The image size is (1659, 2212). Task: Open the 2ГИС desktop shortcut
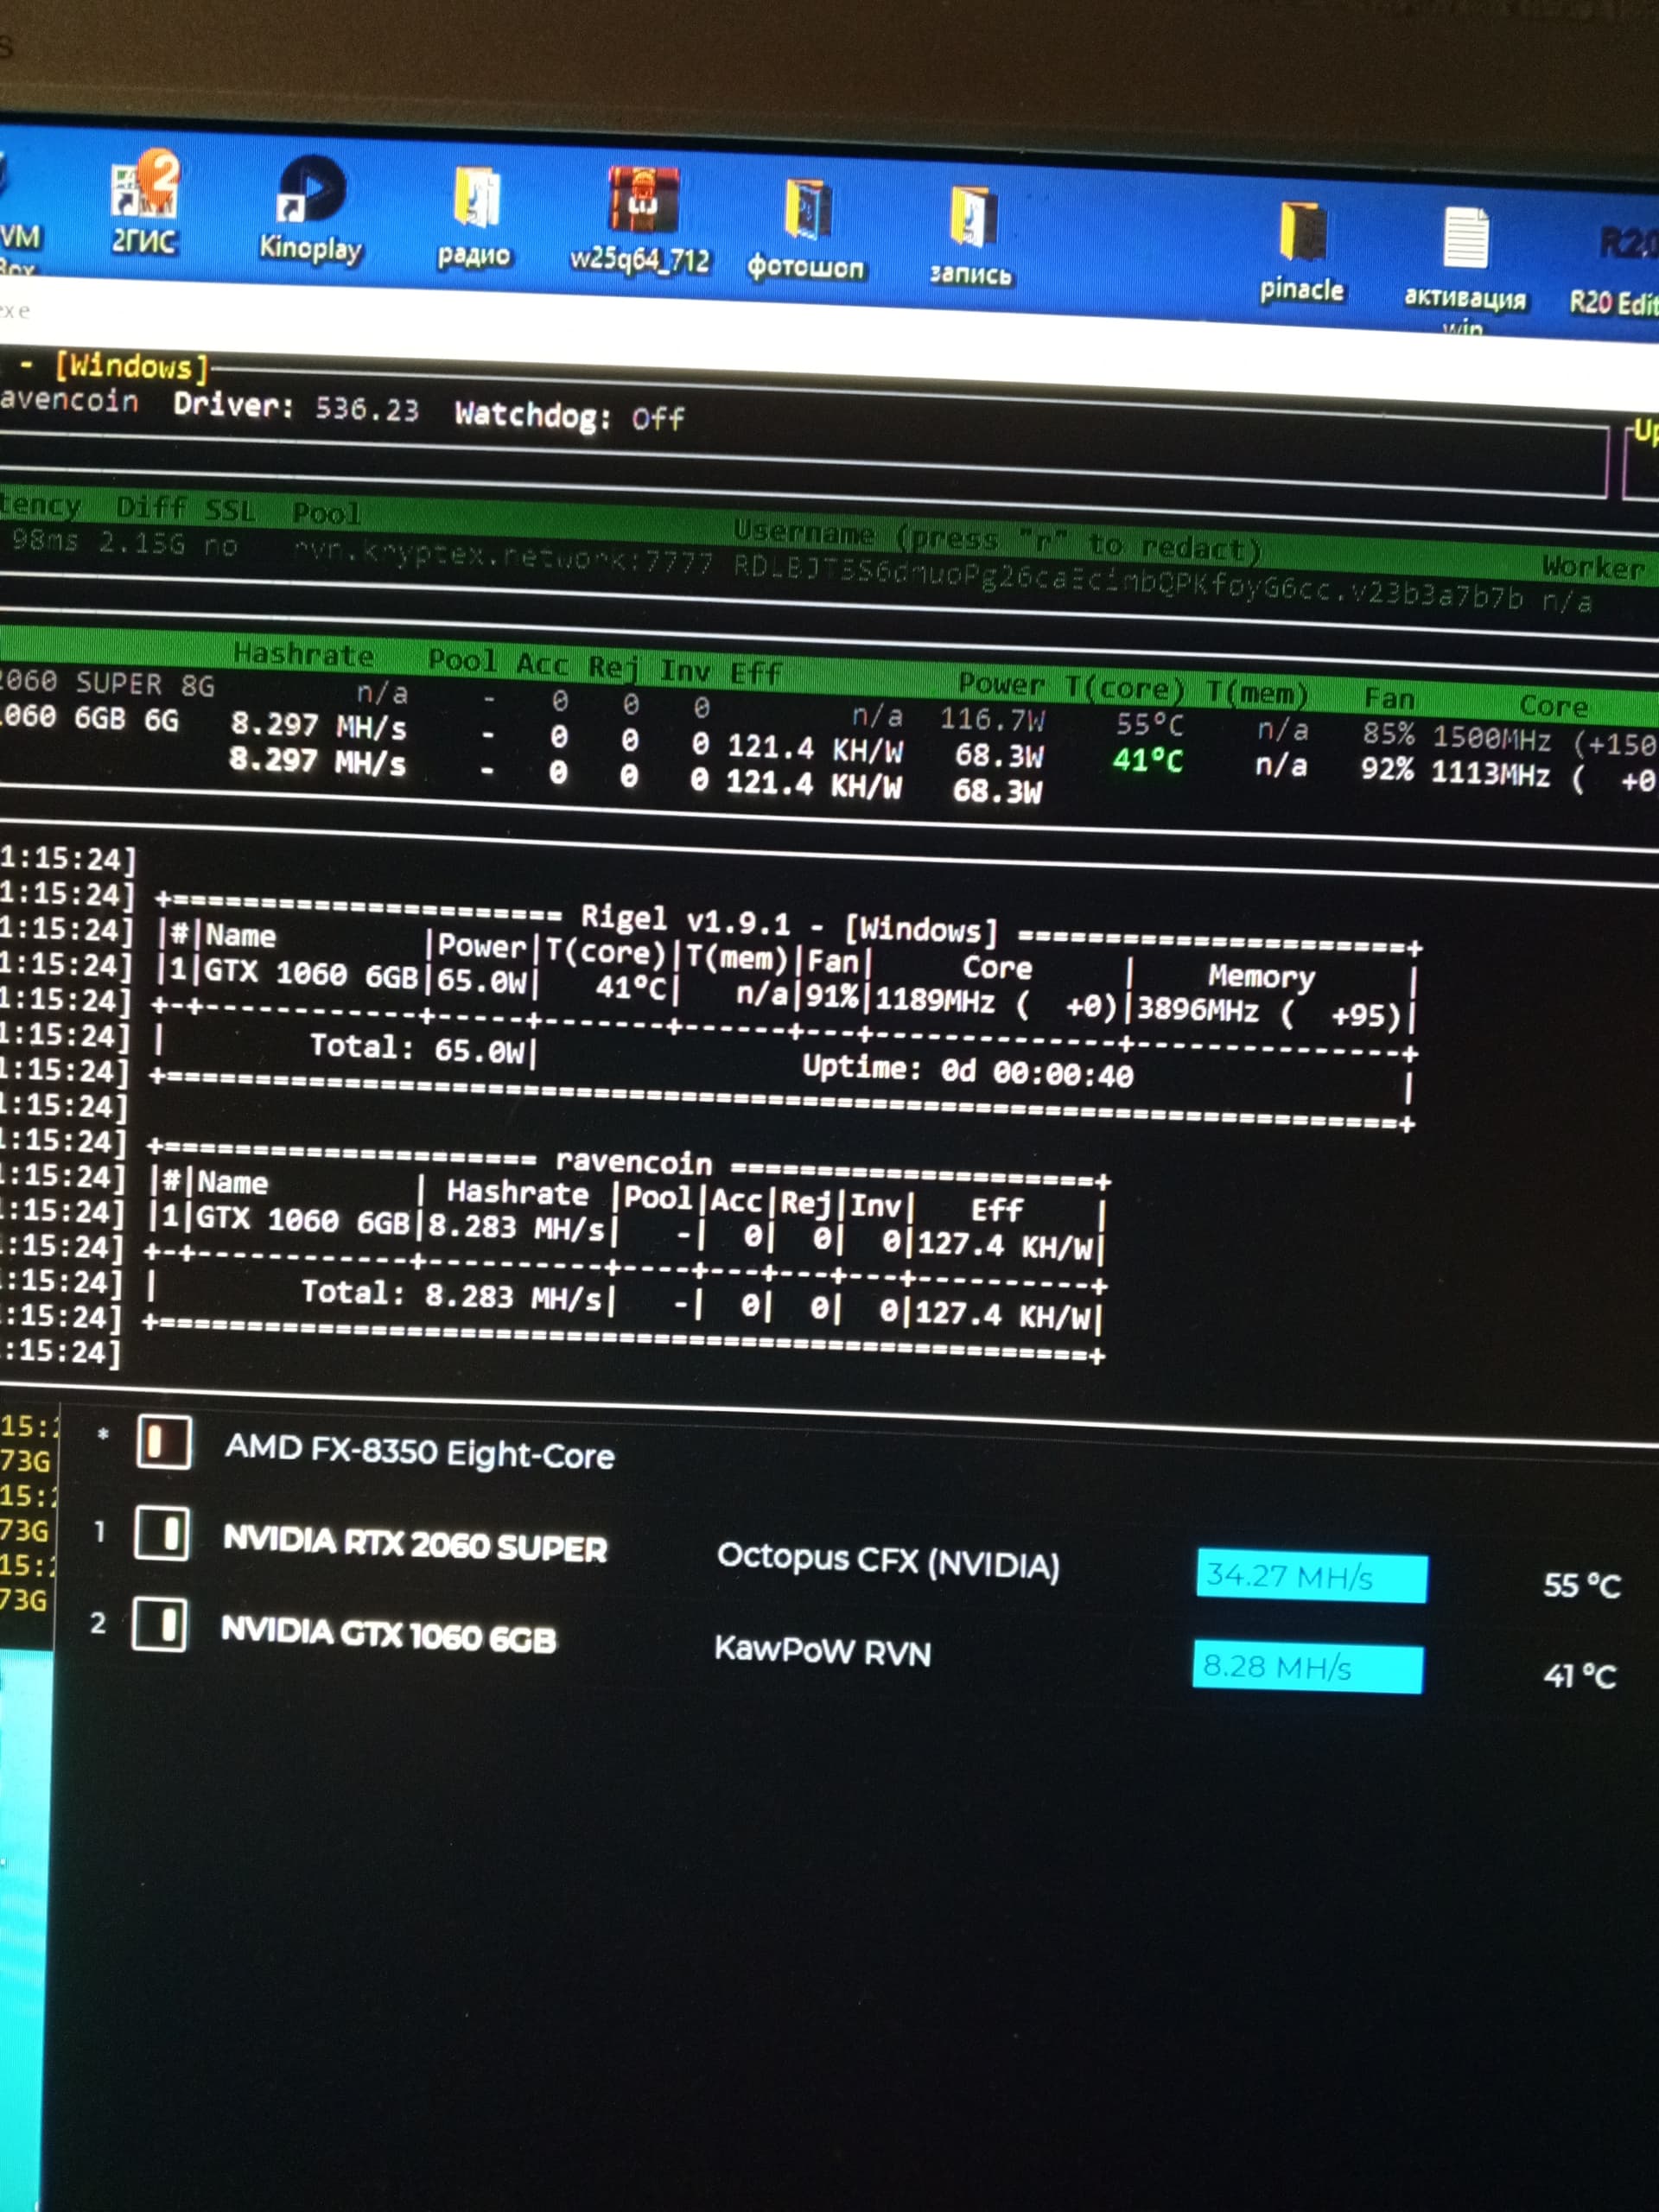[144, 203]
